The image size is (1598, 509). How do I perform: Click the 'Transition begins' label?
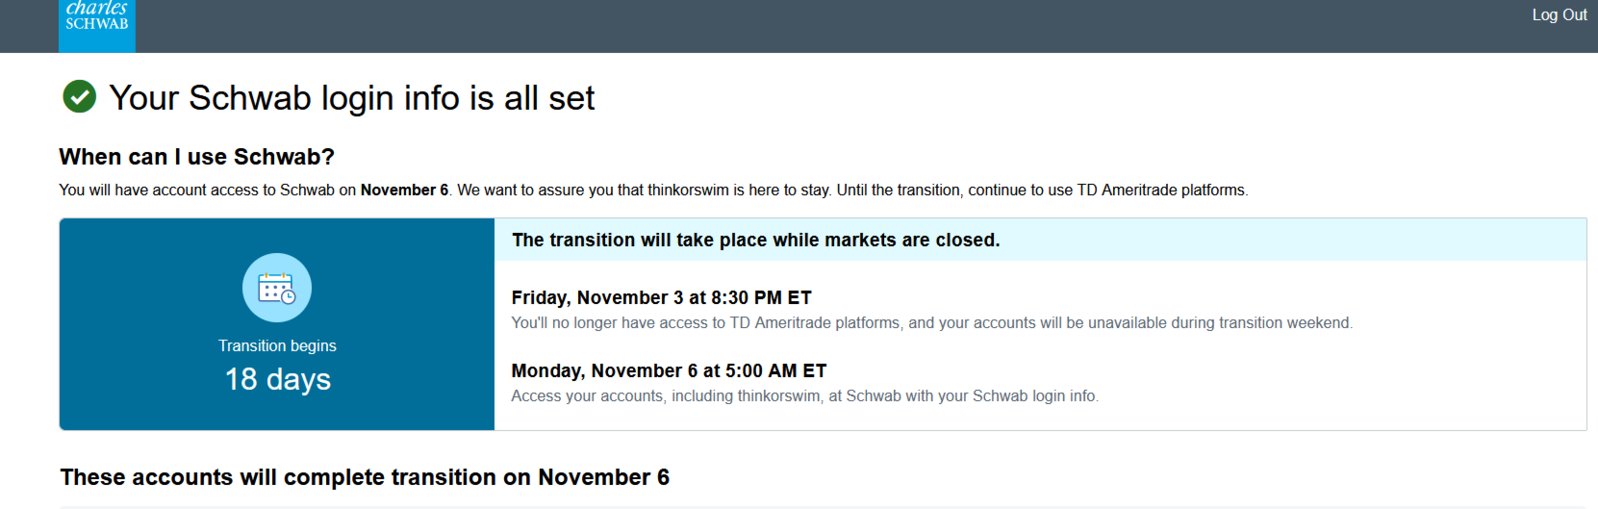coord(277,346)
